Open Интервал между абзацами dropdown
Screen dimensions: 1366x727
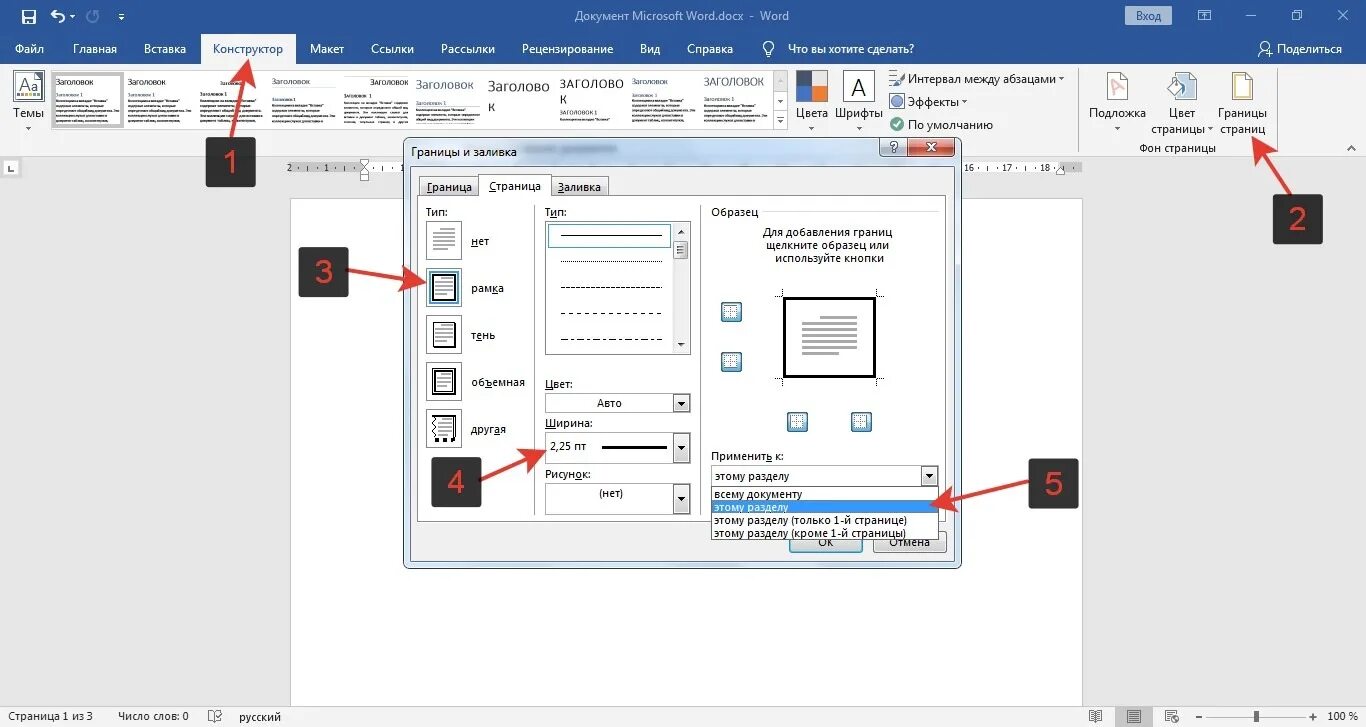(x=977, y=79)
